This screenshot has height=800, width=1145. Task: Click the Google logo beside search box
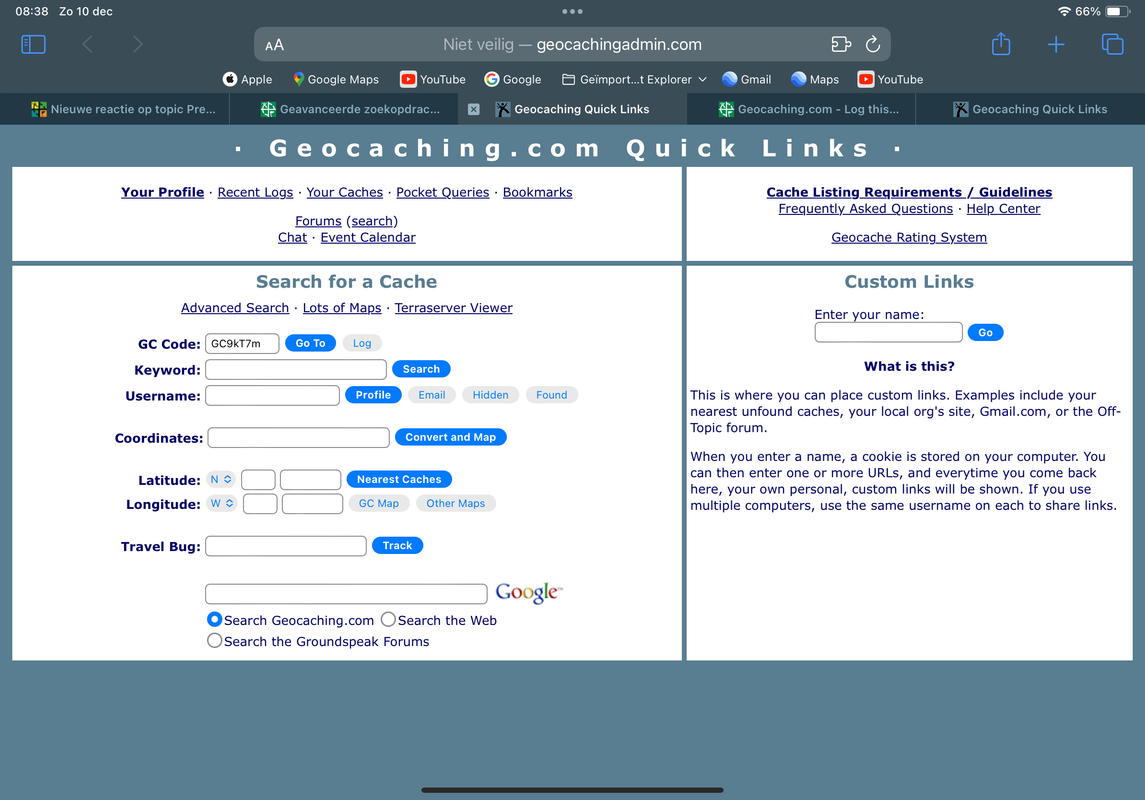[x=529, y=592]
